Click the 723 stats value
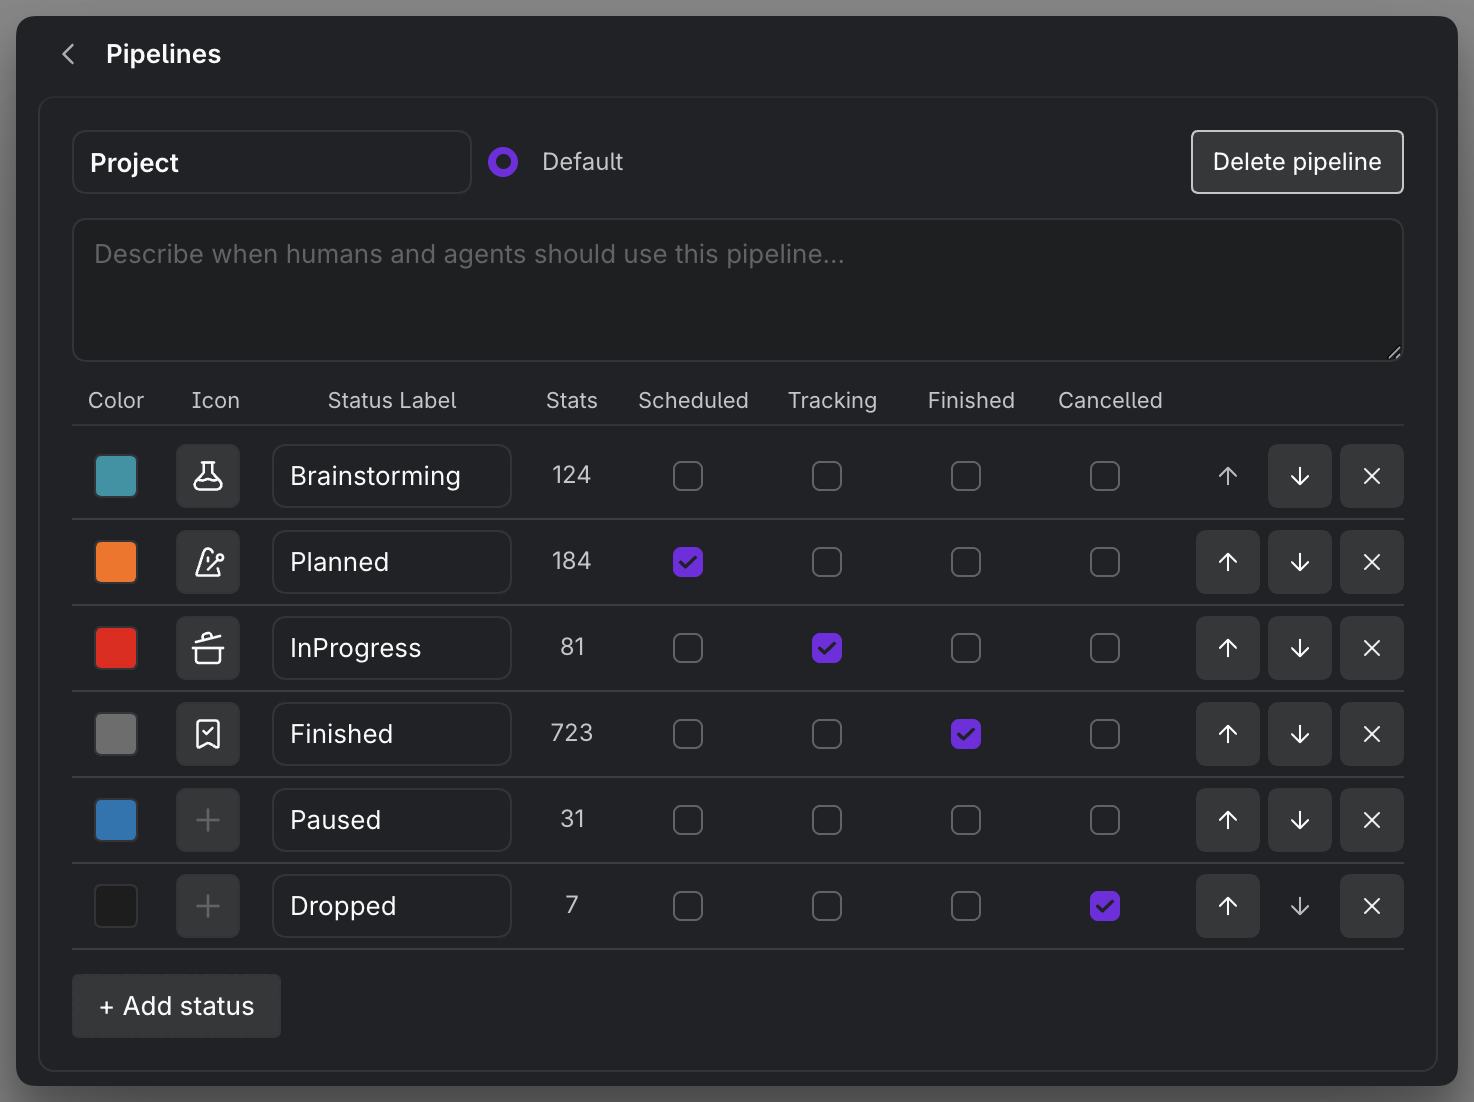The width and height of the screenshot is (1474, 1102). 572,733
